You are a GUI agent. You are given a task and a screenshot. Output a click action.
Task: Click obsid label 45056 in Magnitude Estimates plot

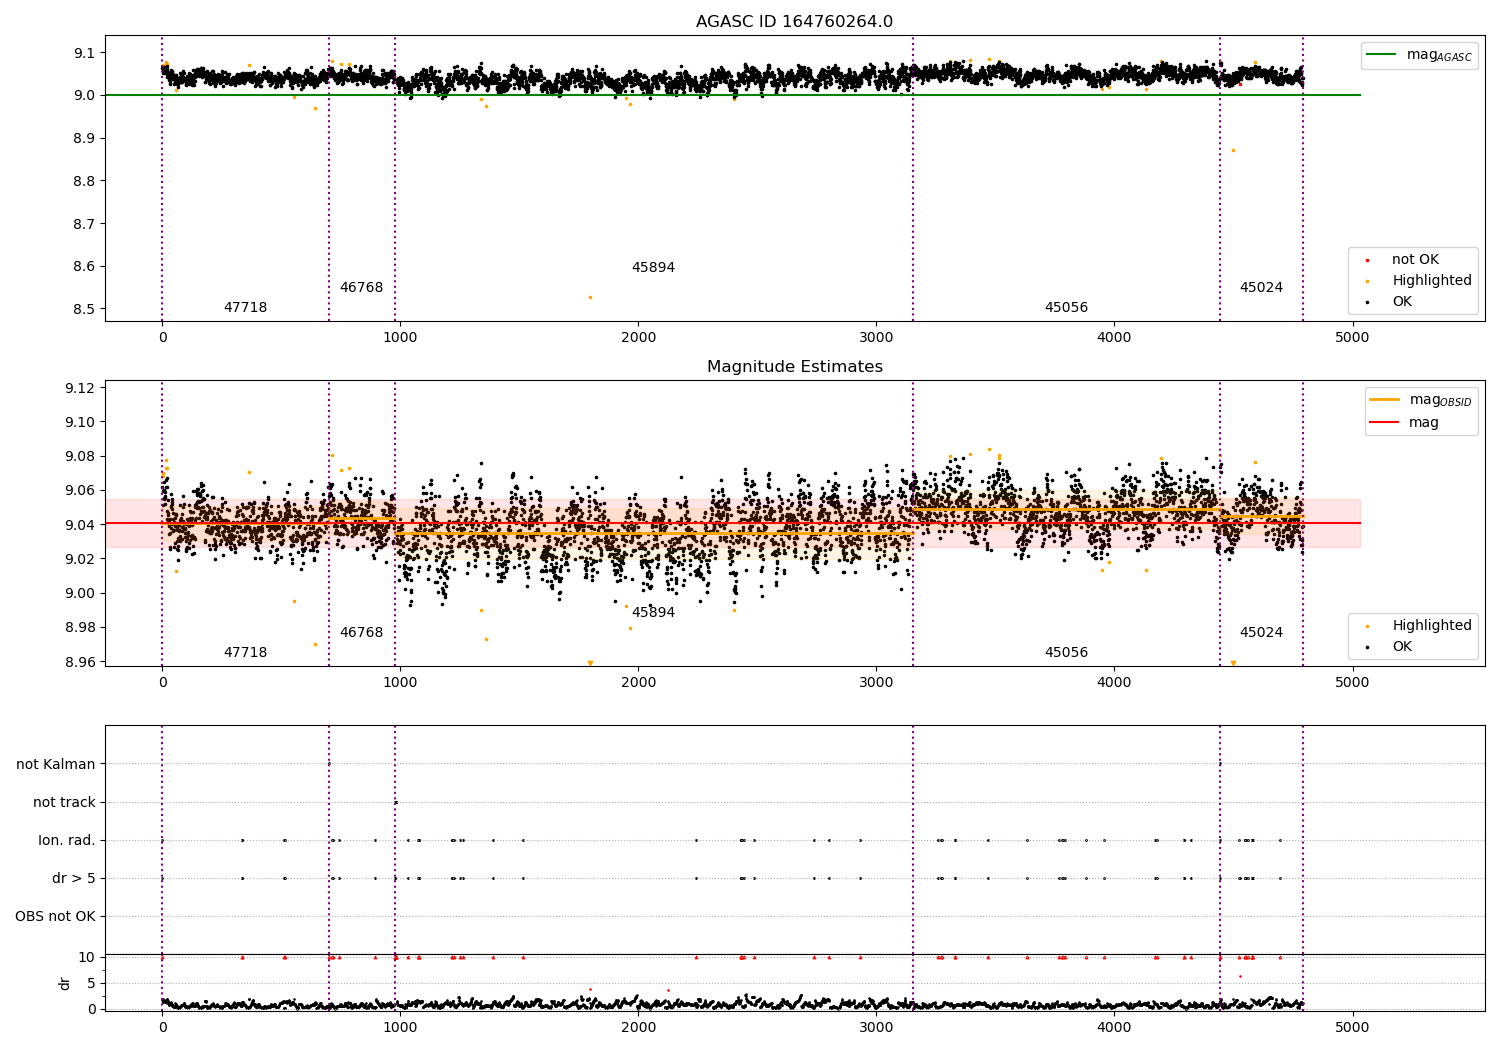1066,653
